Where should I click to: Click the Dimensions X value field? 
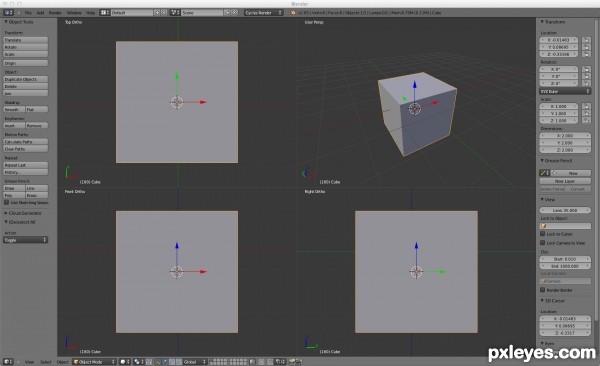[565, 136]
